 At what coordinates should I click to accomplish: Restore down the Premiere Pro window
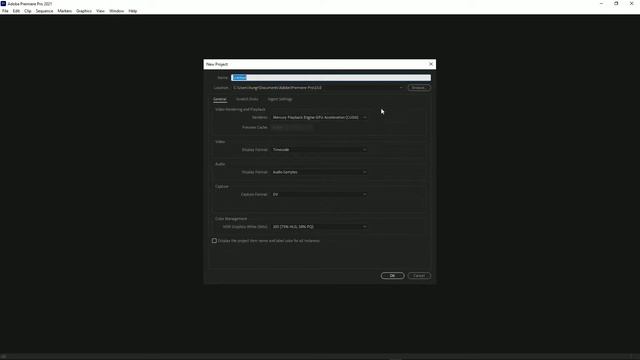pos(616,3)
